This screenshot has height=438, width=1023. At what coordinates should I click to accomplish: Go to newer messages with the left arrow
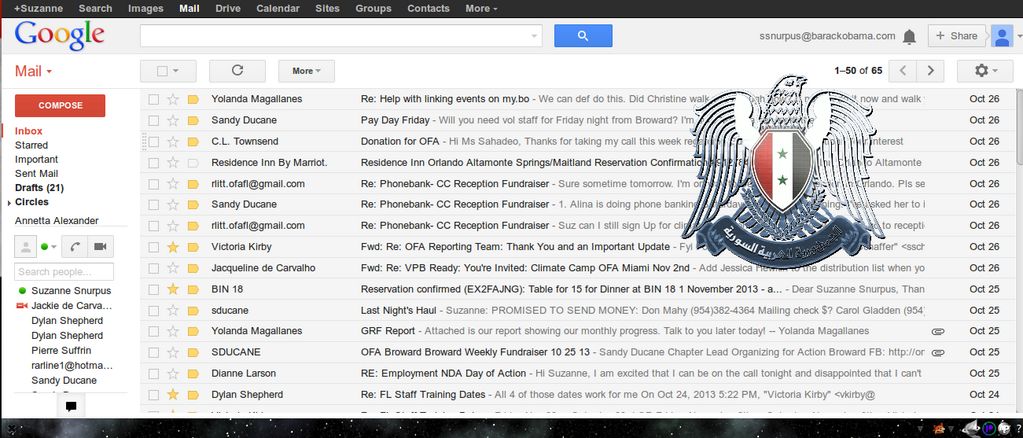click(x=903, y=70)
